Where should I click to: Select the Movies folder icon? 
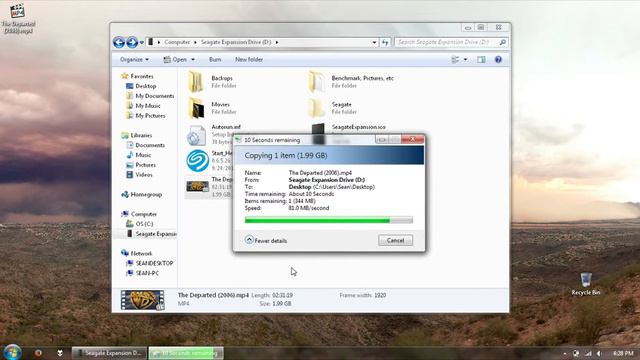(x=196, y=108)
